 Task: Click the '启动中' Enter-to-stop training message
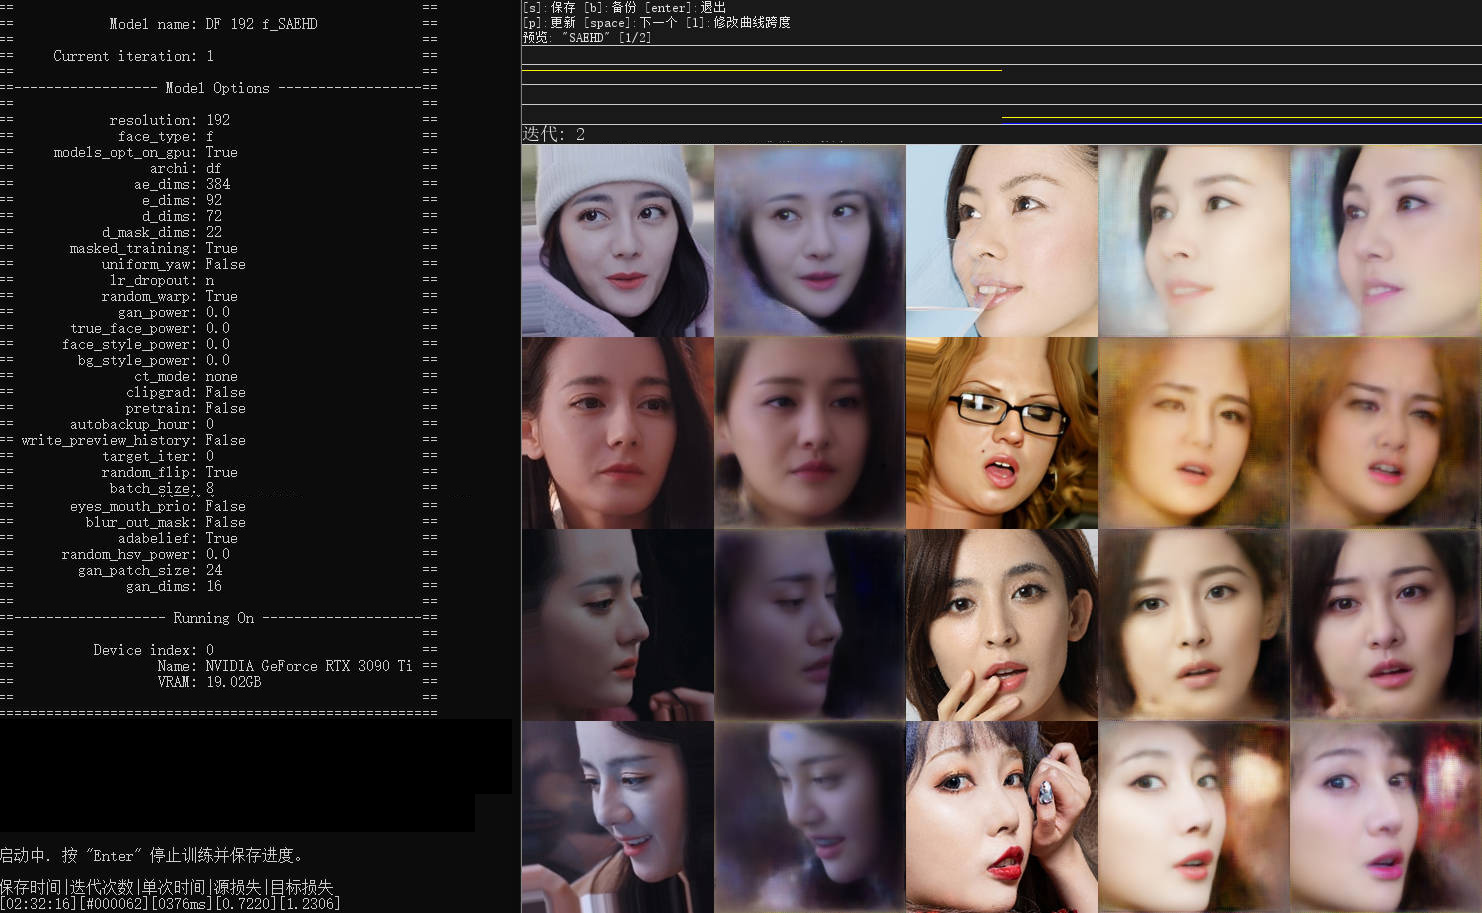[152, 855]
